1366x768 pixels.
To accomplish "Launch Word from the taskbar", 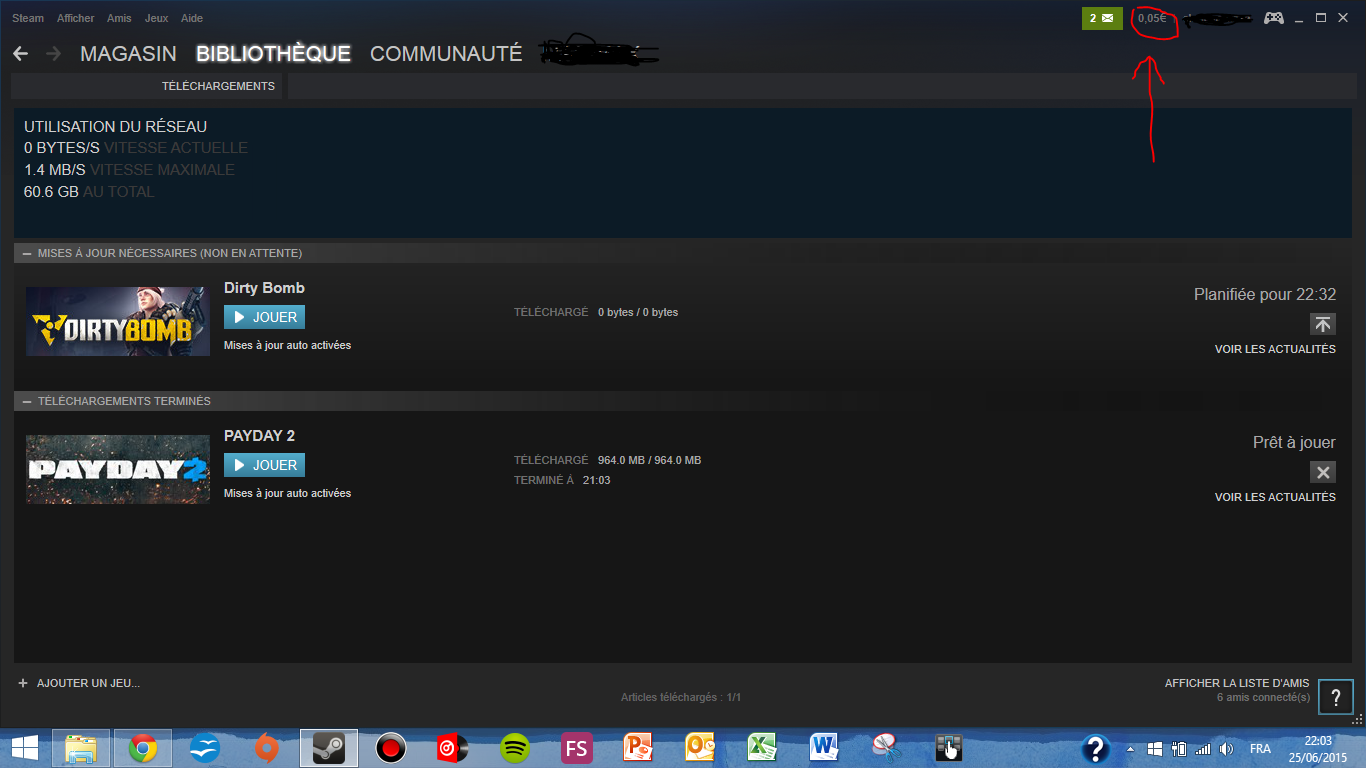I will (824, 747).
